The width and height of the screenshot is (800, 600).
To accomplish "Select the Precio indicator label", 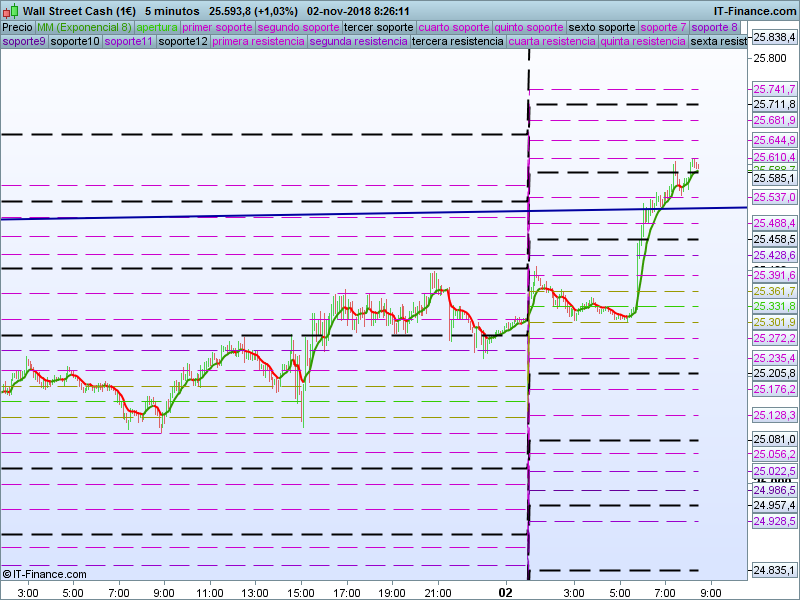I will (17, 27).
